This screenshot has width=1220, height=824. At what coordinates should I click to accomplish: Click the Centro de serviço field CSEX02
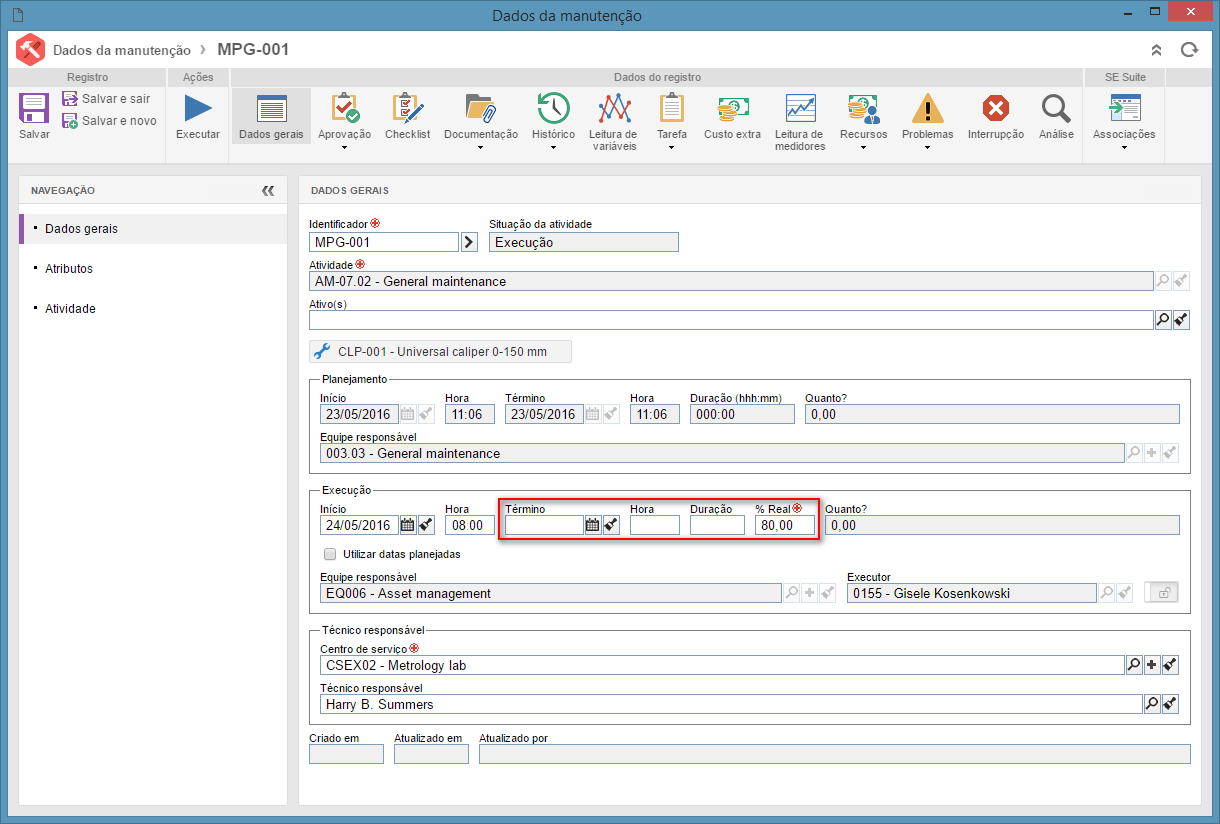pyautogui.click(x=722, y=664)
